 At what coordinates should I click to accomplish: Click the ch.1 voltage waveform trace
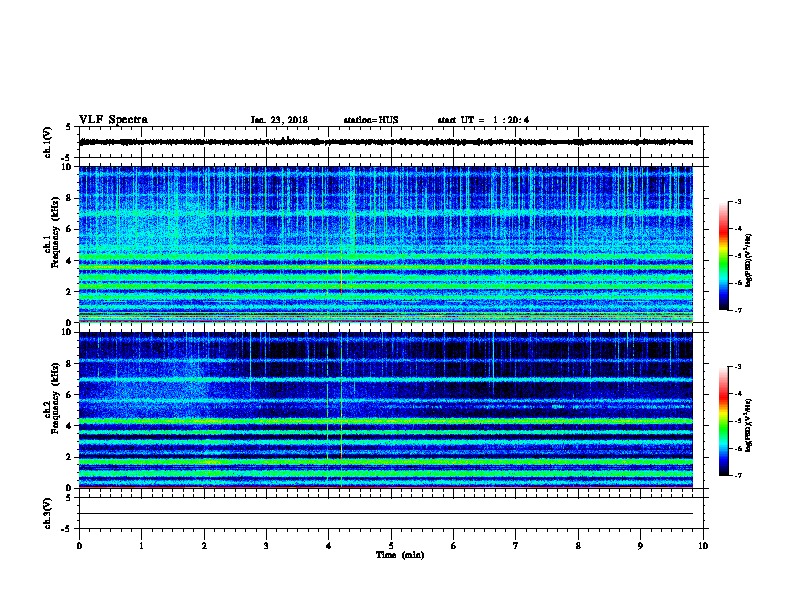386,142
